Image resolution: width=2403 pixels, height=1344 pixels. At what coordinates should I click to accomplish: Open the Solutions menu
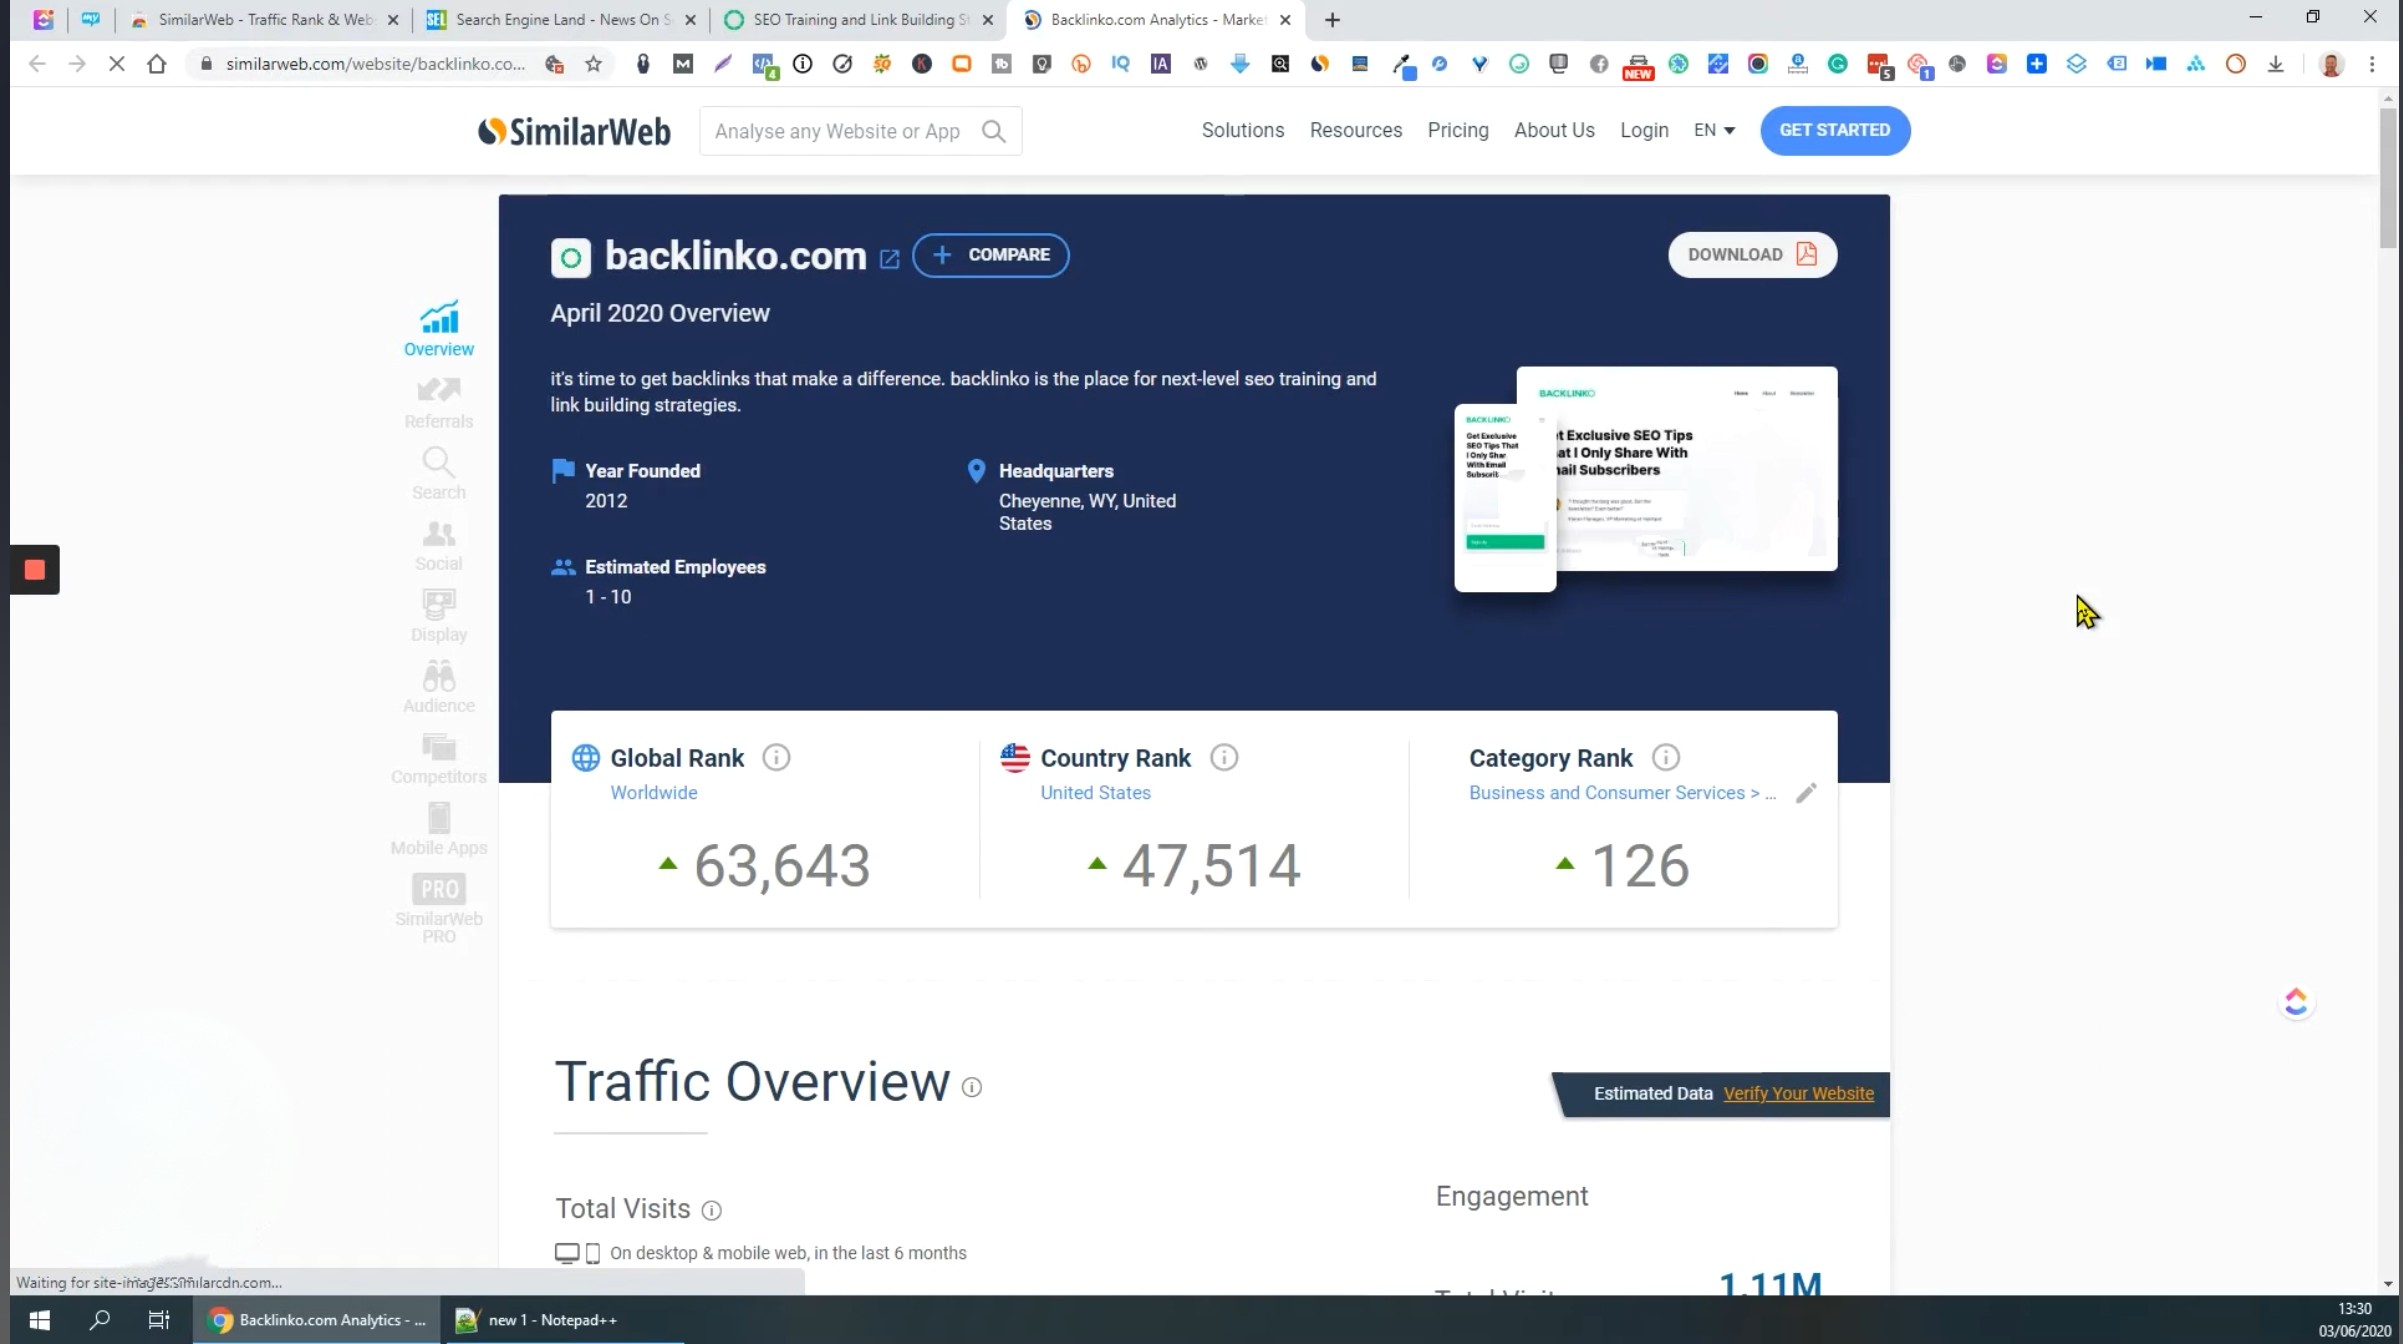(1243, 130)
